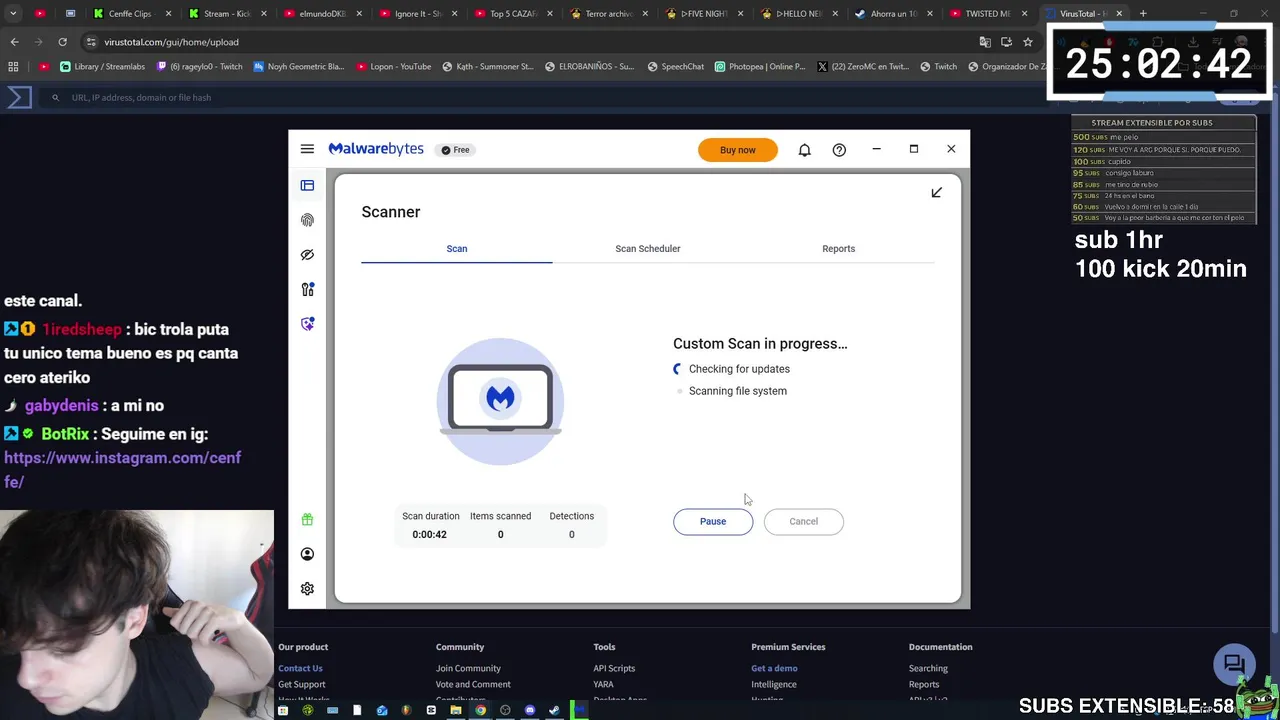Open Join Community link
Viewport: 1280px width, 720px height.
(468, 668)
